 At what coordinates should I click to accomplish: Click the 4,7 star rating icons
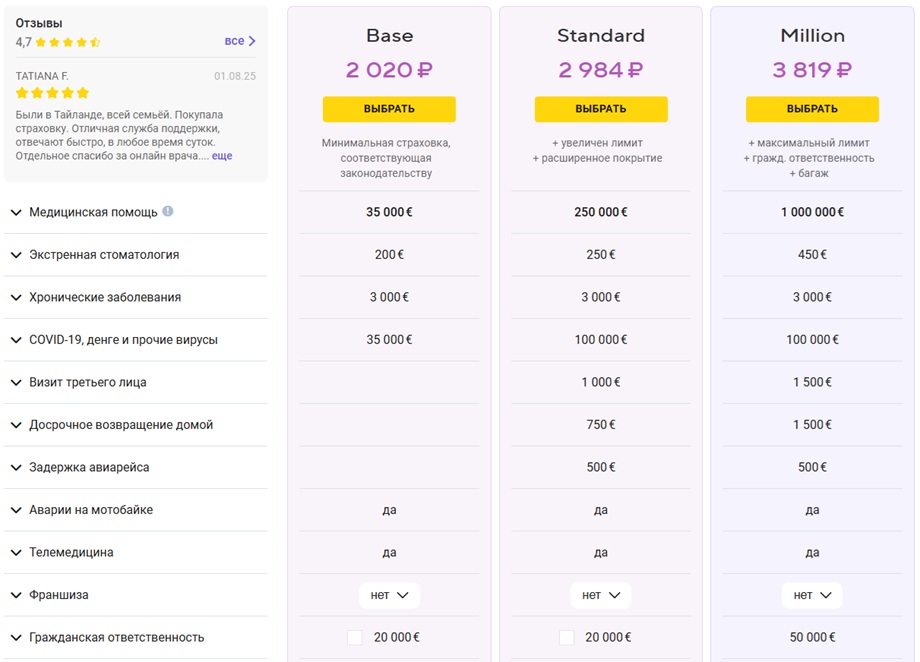tap(68, 42)
